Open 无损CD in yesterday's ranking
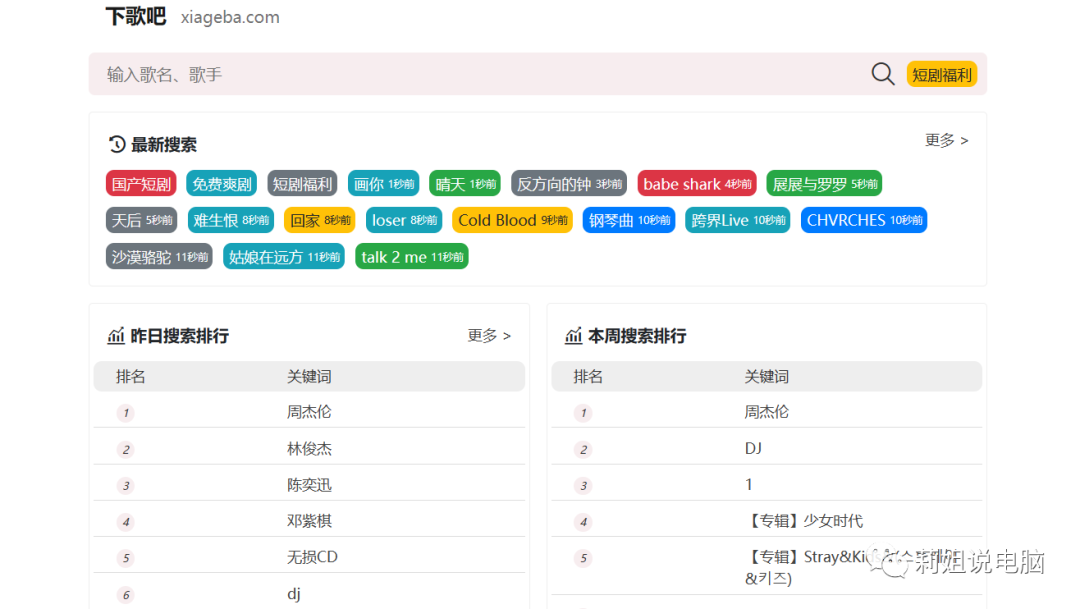 click(312, 557)
